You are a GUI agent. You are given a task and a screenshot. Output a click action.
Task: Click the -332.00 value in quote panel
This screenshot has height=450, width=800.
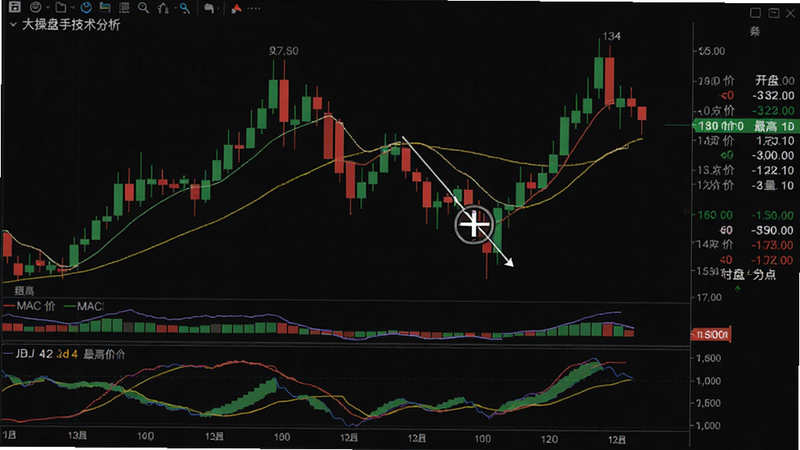(773, 95)
